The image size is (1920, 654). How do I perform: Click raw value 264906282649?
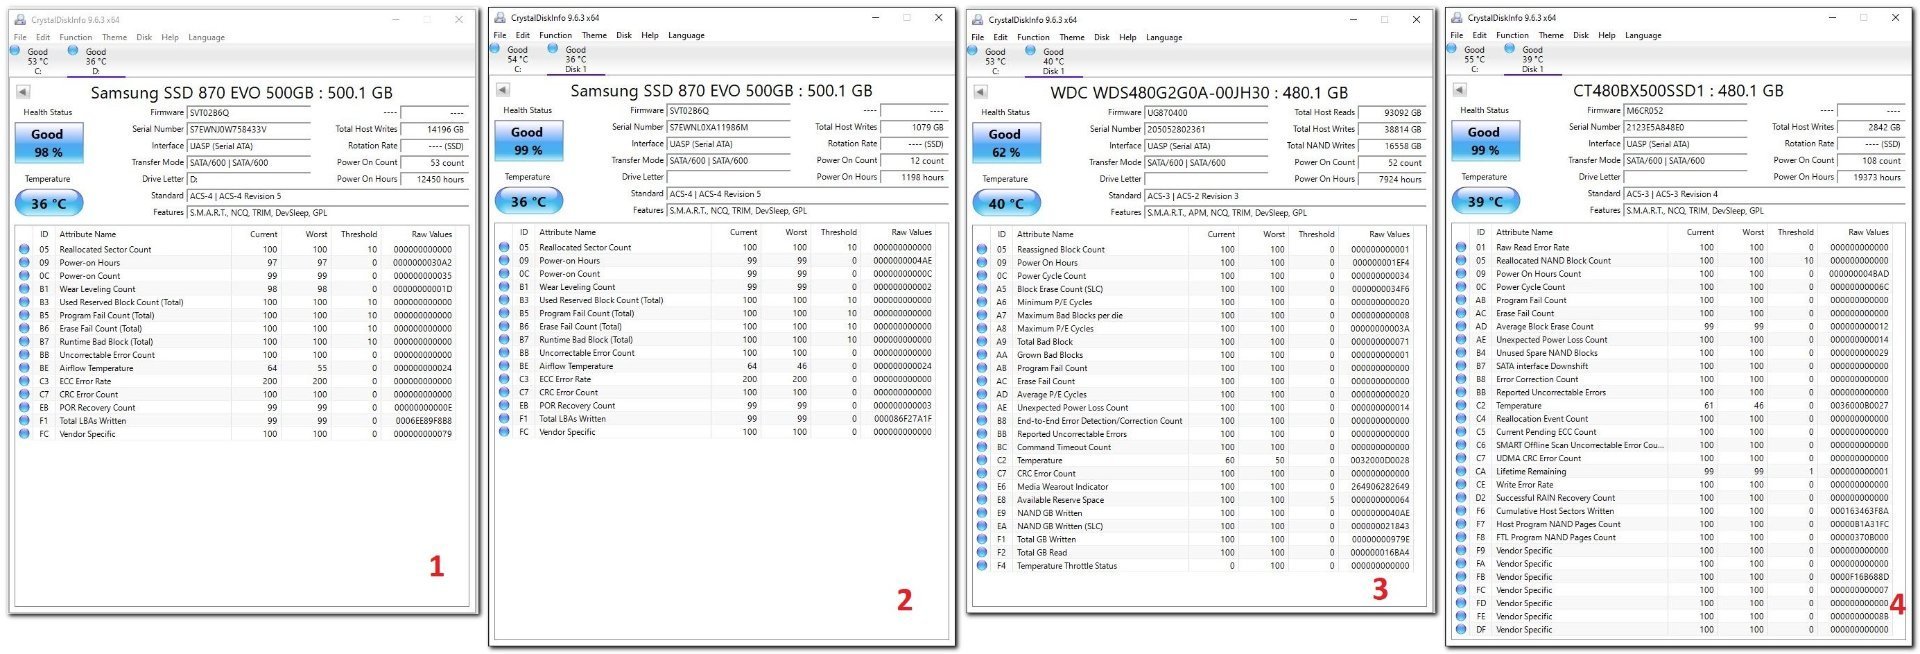click(x=1380, y=487)
